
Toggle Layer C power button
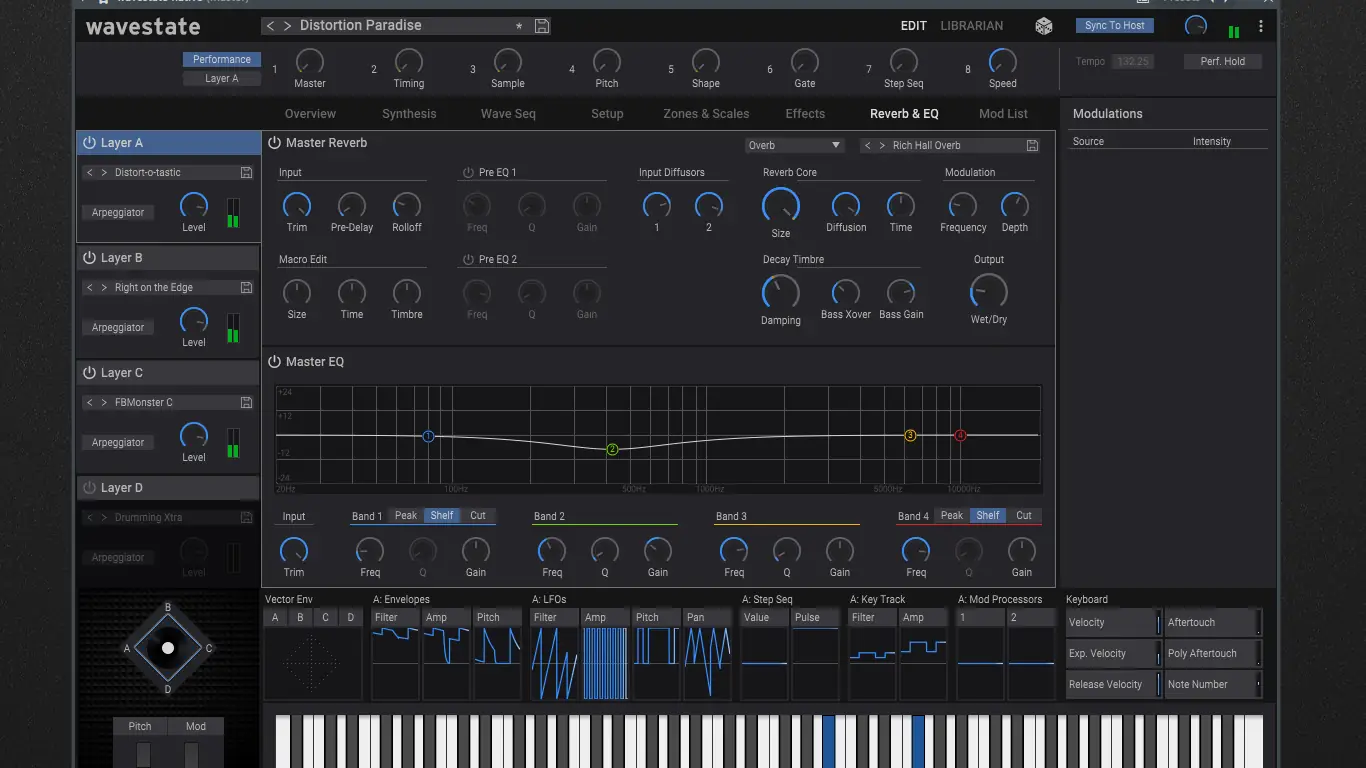click(89, 373)
